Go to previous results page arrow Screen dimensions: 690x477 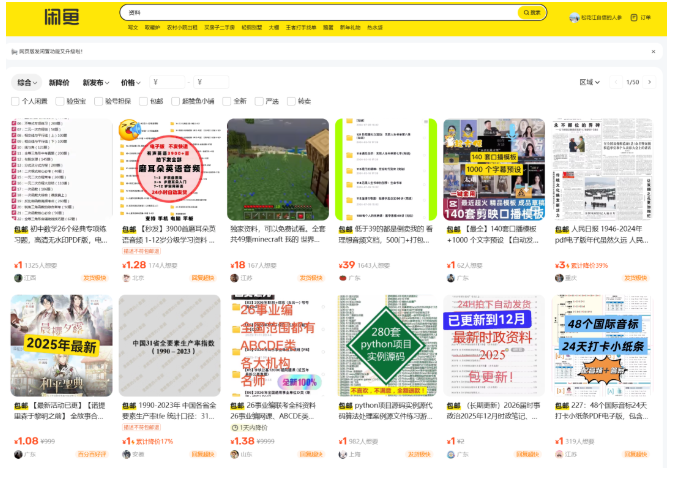pos(616,82)
